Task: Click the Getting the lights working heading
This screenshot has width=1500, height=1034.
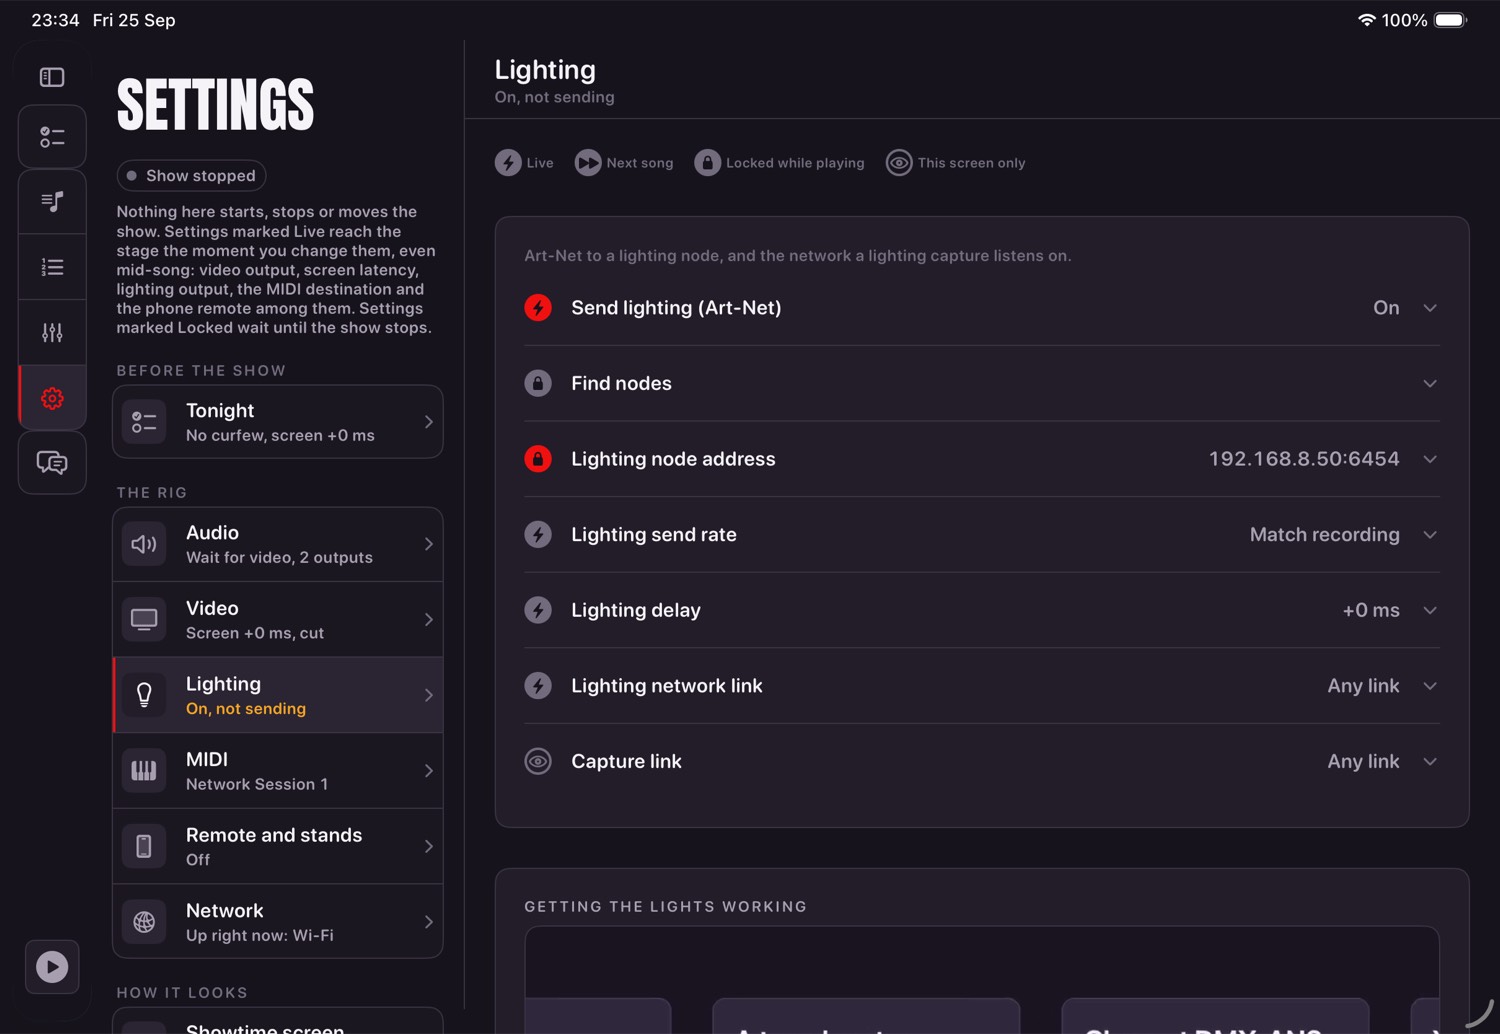Action: coord(665,907)
